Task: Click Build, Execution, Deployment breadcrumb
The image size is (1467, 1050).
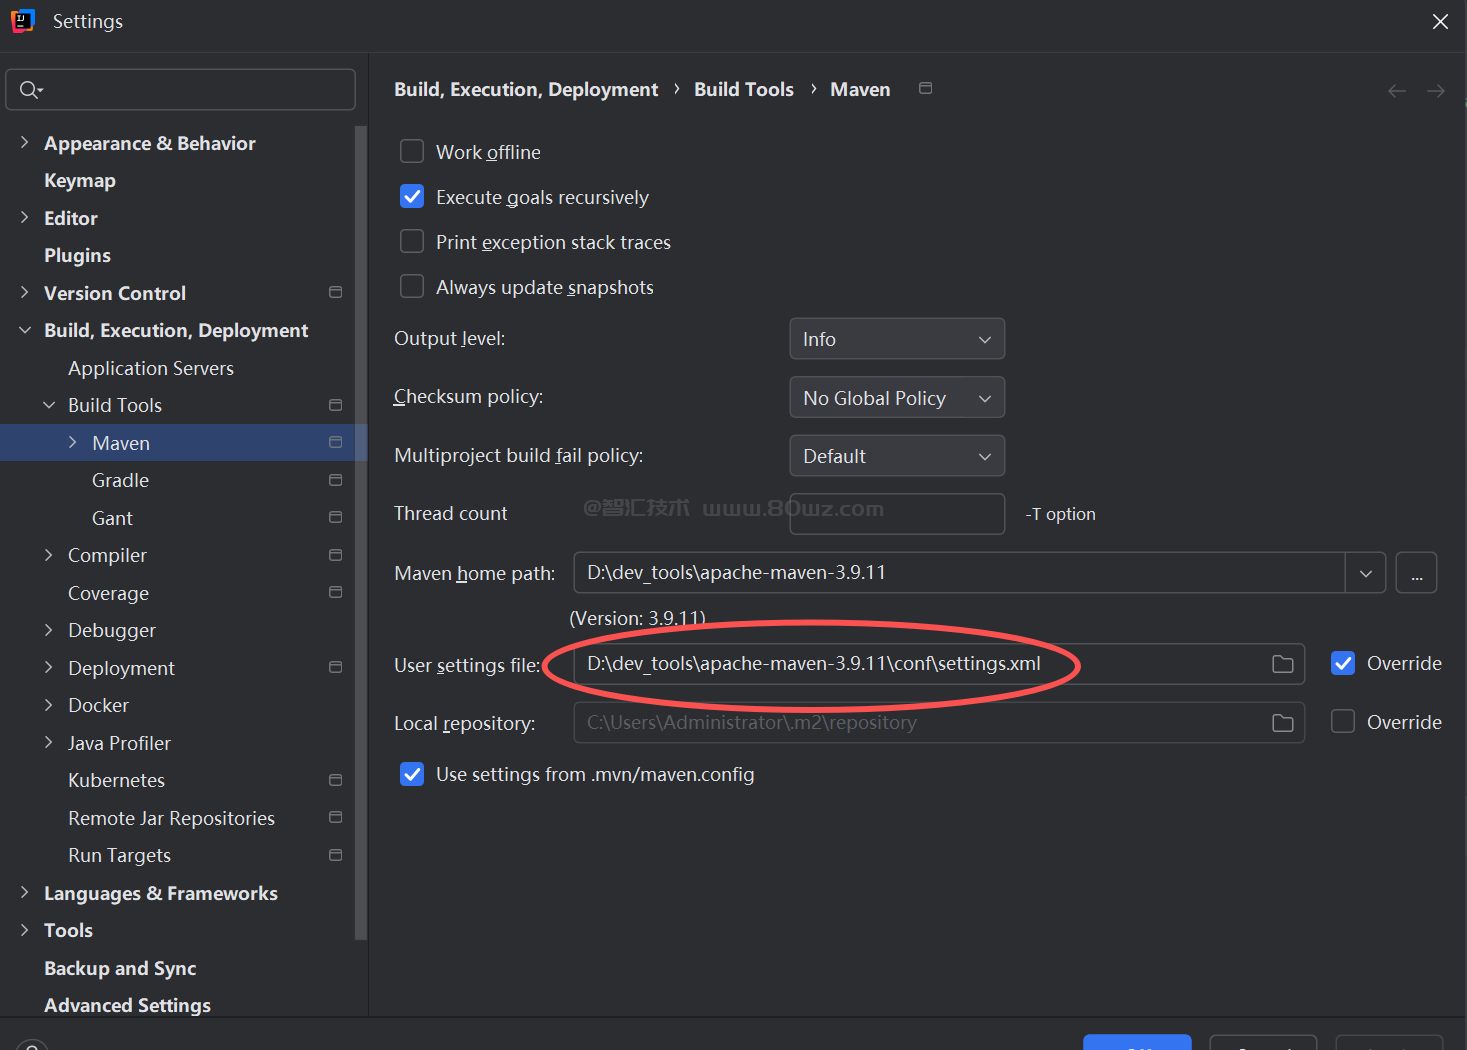Action: pos(526,90)
